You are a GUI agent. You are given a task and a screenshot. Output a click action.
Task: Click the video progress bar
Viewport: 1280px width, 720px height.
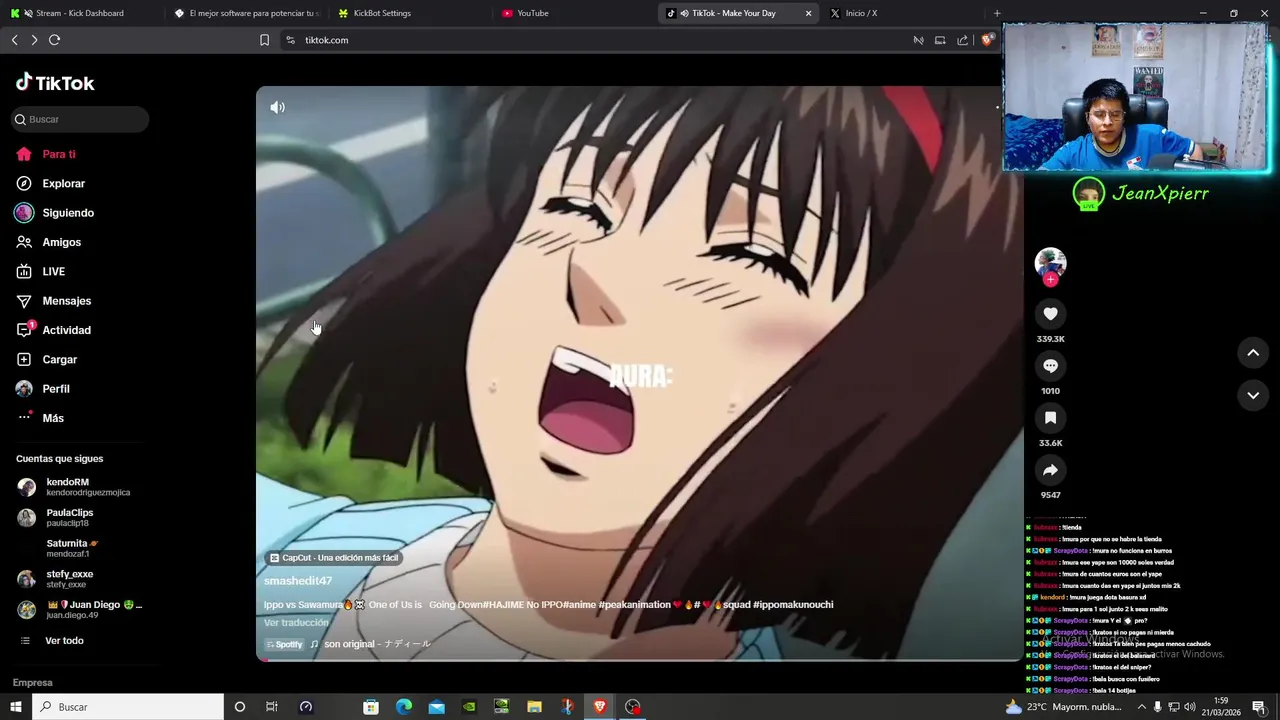639,659
